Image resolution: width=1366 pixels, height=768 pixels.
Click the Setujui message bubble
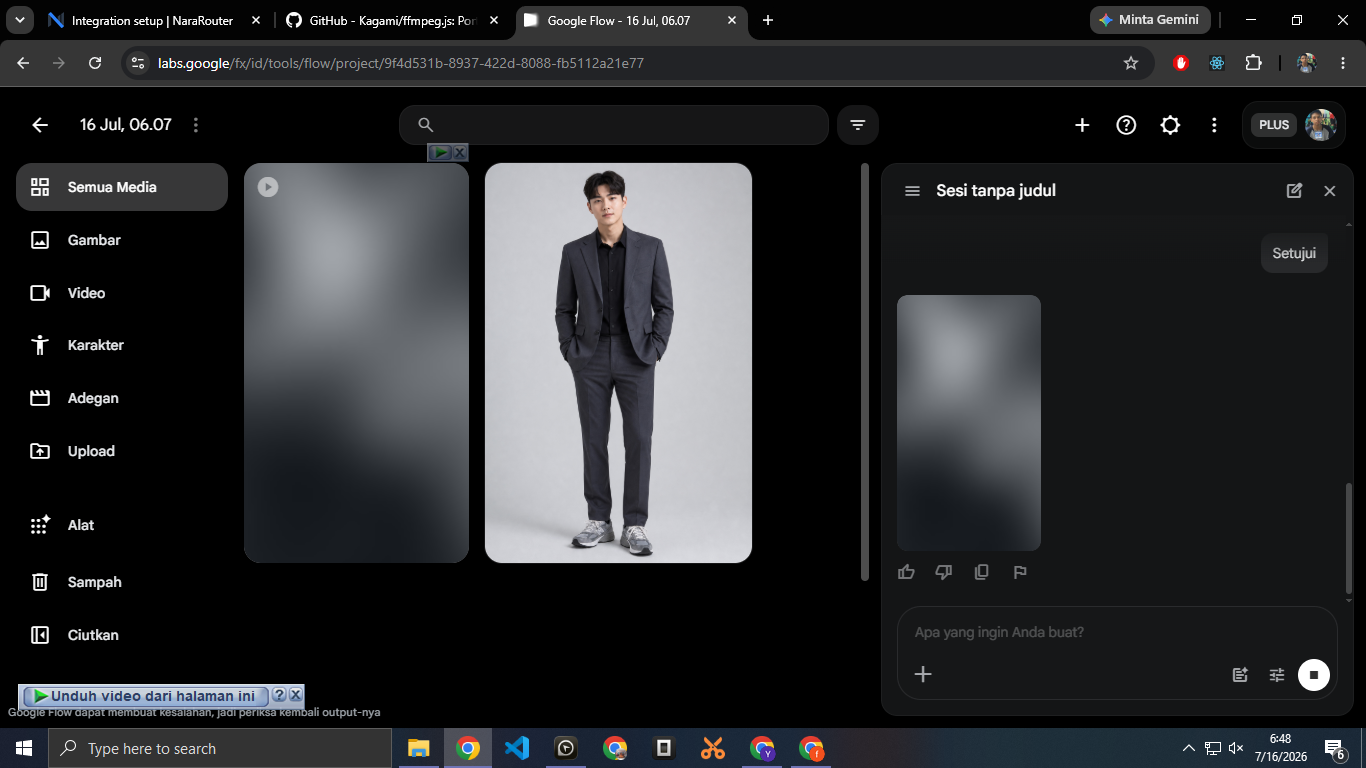coord(1294,253)
